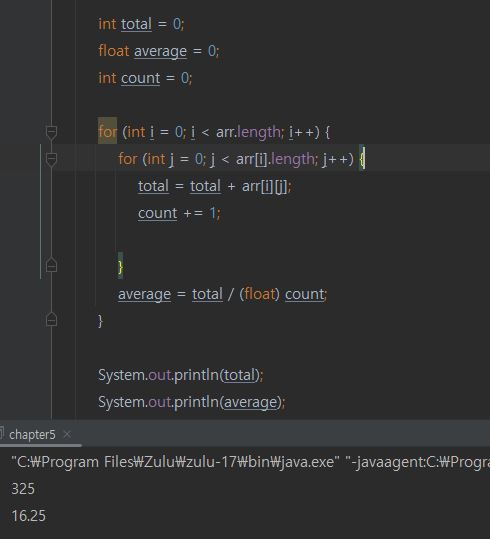This screenshot has height=539, width=490.
Task: Click the '(float)' cast keyword
Action: pos(259,294)
